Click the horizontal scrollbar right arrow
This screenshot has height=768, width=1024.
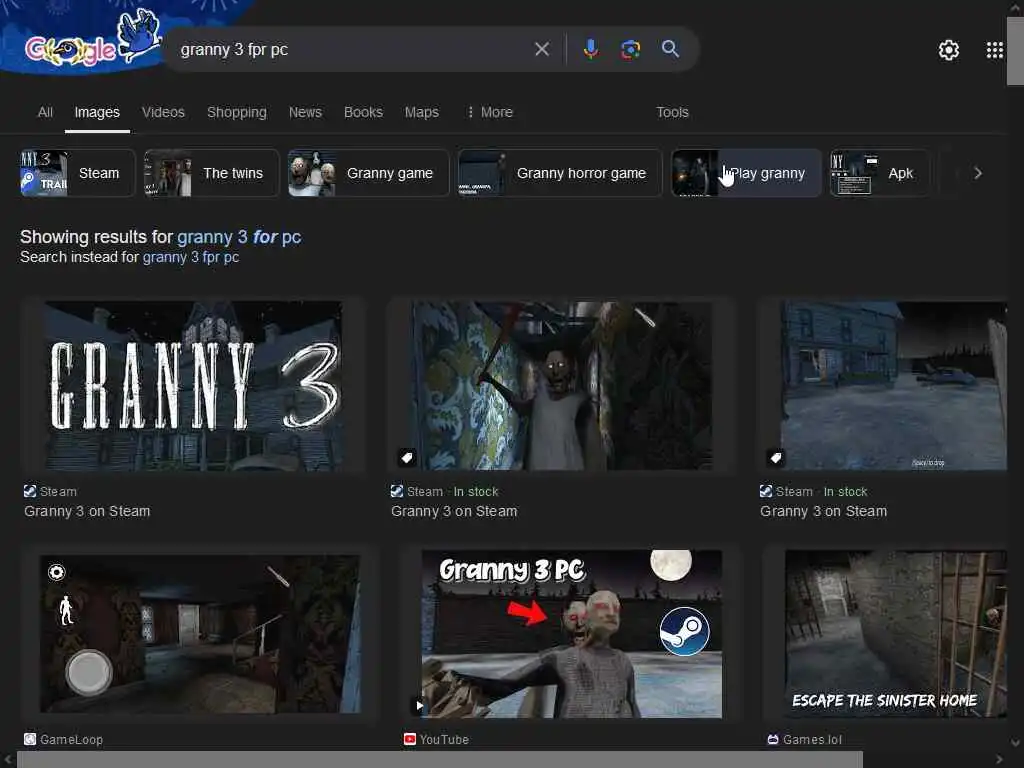[x=999, y=760]
